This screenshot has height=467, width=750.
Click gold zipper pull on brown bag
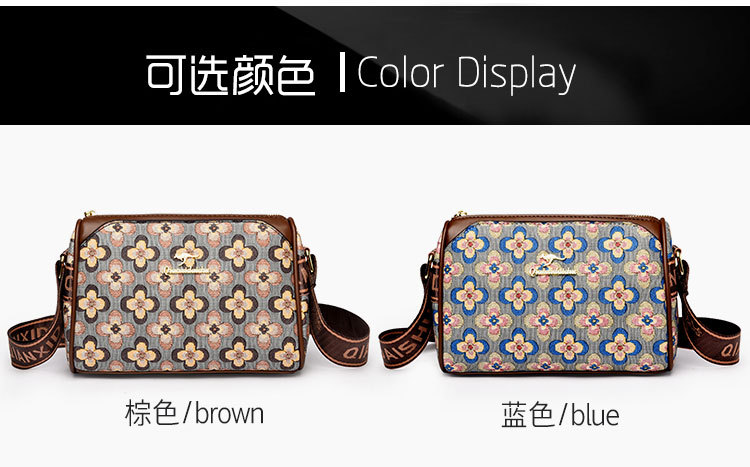point(89,213)
